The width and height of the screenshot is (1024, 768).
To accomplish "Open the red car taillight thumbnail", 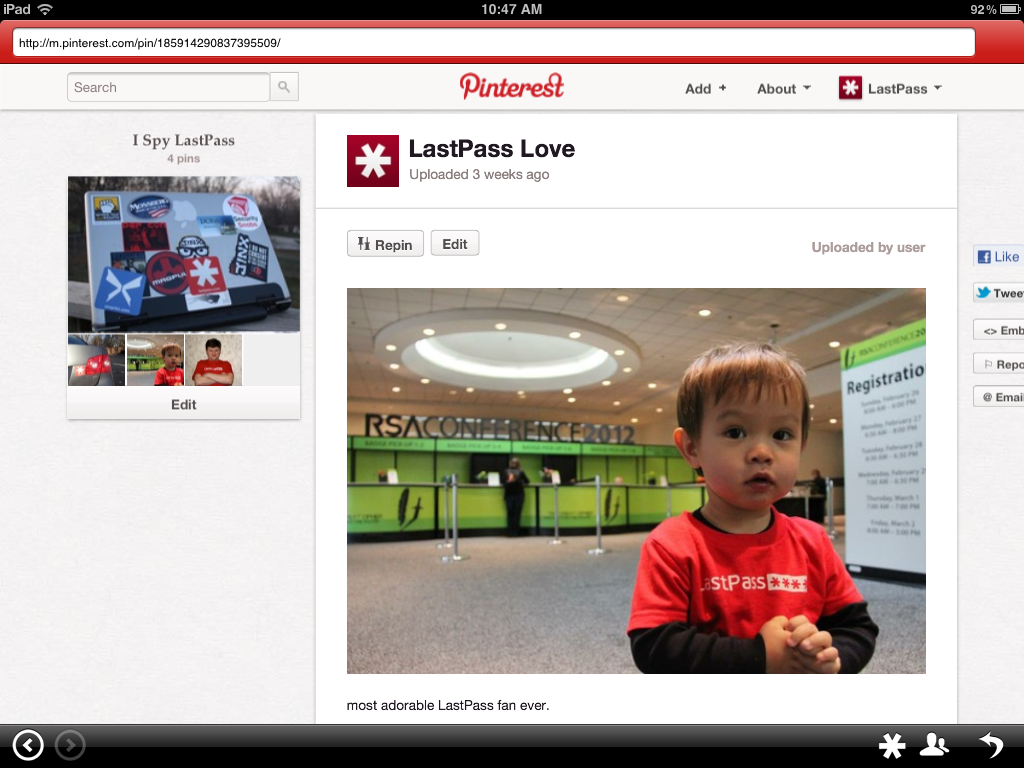I will pos(96,360).
